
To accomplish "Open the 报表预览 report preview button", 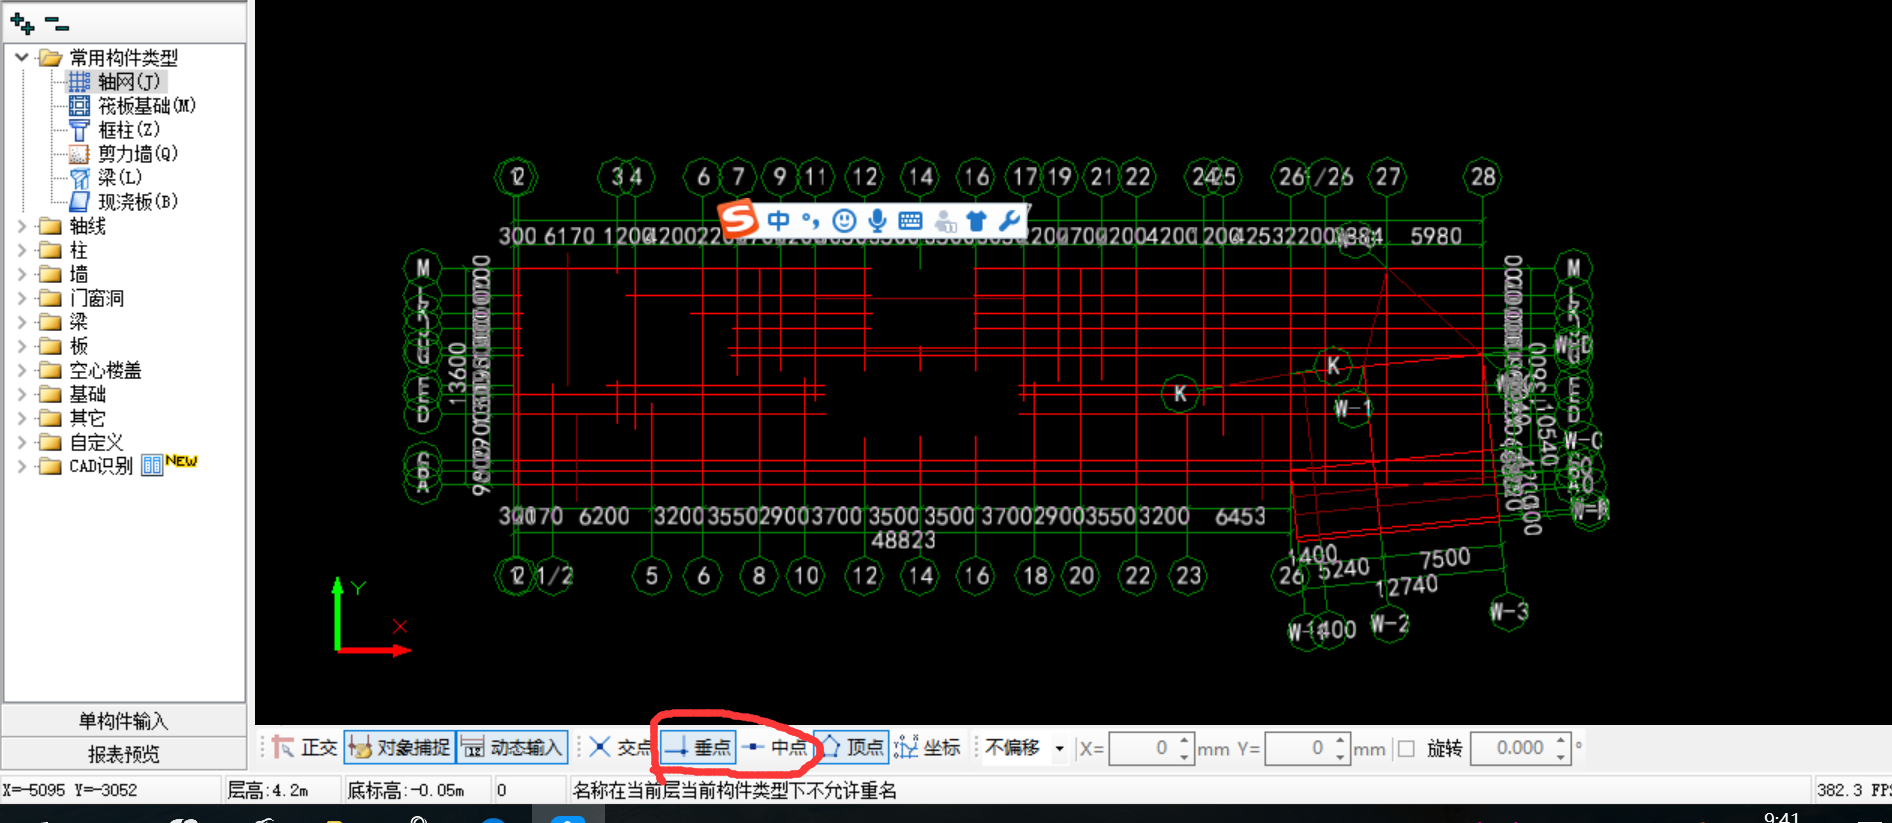I will [124, 754].
